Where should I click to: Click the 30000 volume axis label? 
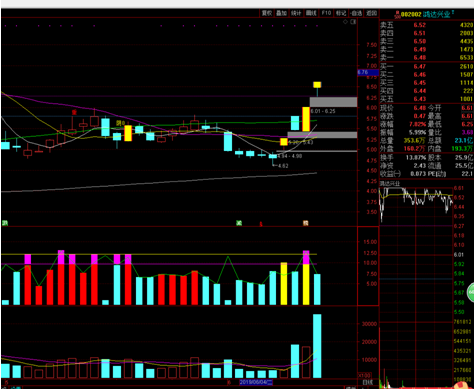[369, 324]
